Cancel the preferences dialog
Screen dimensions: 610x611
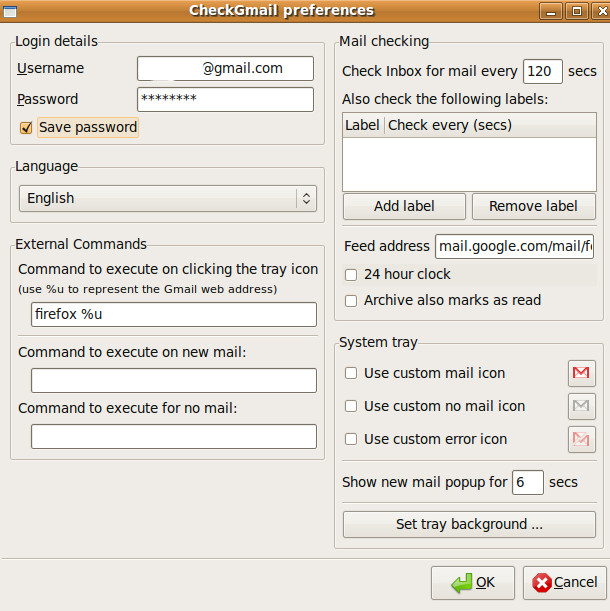click(565, 583)
